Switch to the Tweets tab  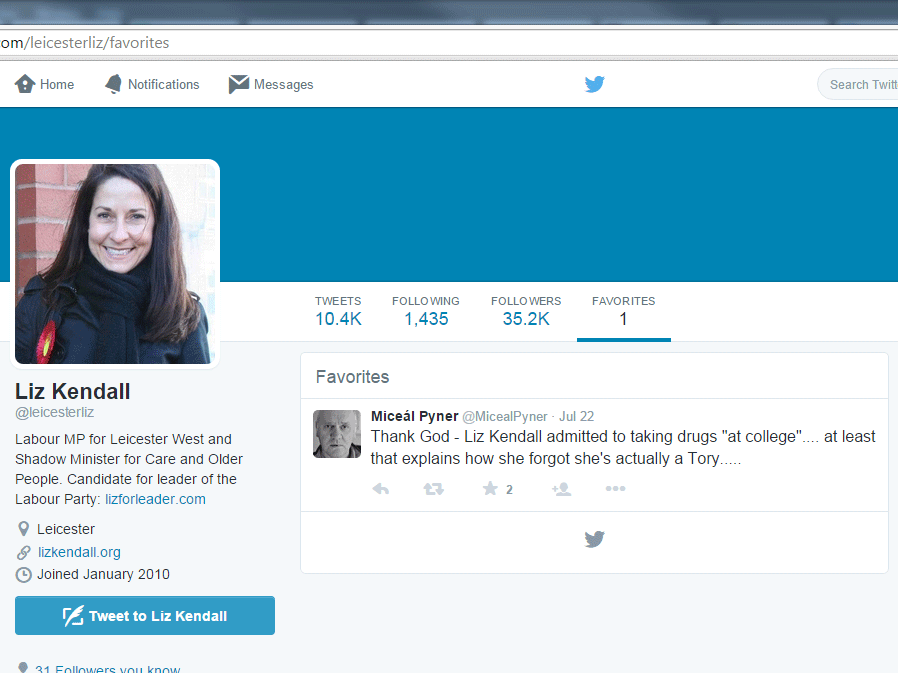338,311
